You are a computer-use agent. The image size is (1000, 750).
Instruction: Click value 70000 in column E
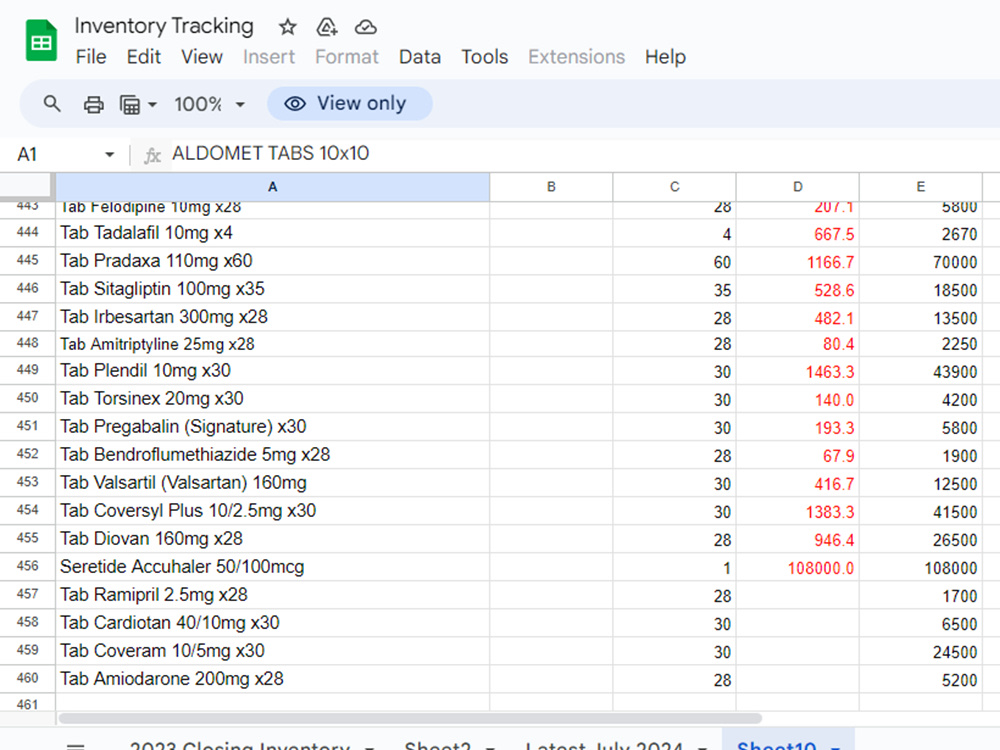pyautogui.click(x=955, y=262)
